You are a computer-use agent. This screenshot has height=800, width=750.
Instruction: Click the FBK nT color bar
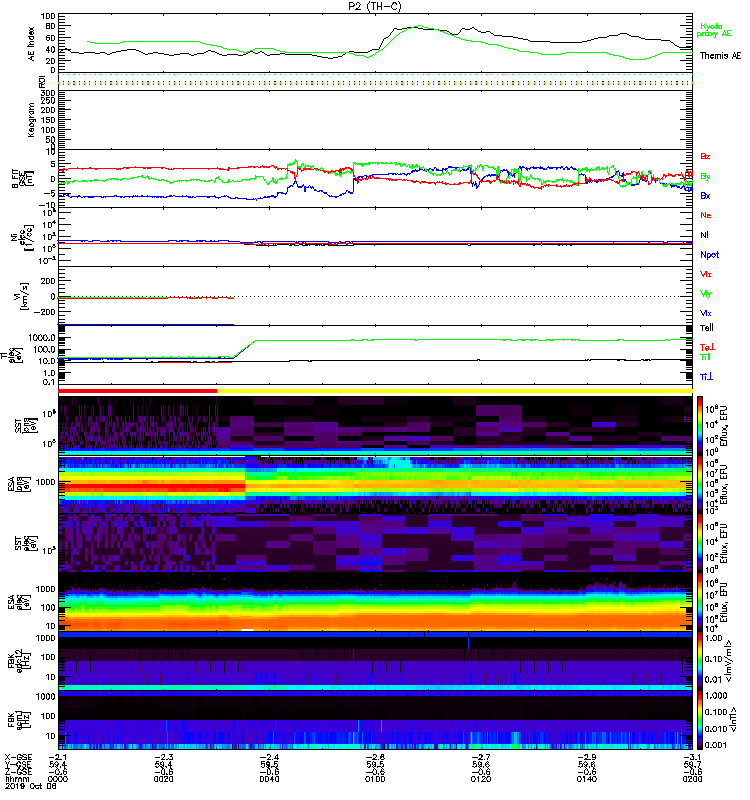(700, 720)
